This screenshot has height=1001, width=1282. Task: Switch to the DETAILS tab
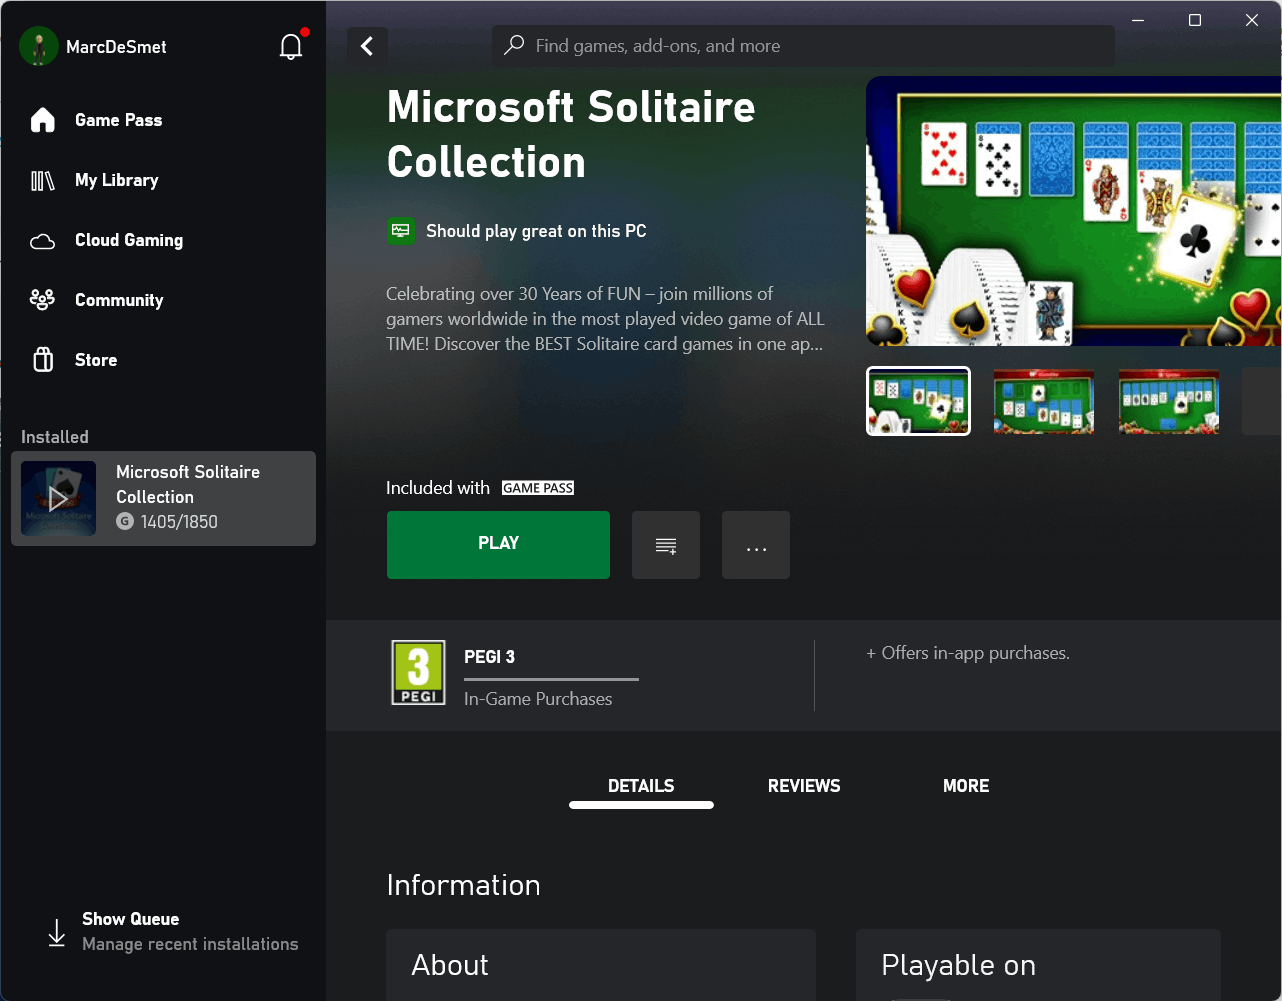(x=641, y=786)
